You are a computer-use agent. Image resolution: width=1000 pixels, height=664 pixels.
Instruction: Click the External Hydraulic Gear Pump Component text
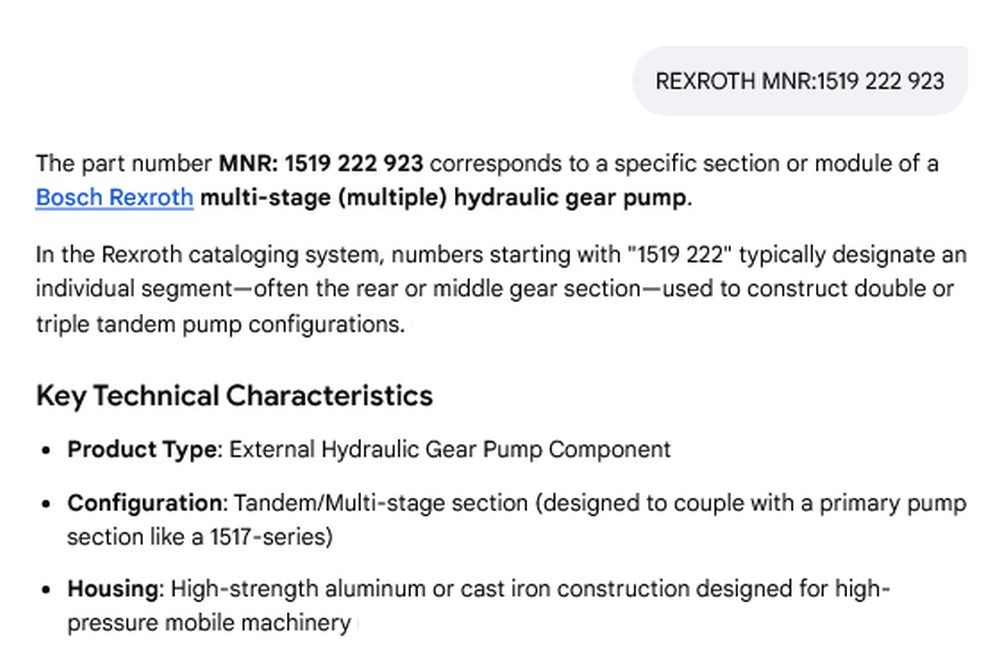[450, 449]
